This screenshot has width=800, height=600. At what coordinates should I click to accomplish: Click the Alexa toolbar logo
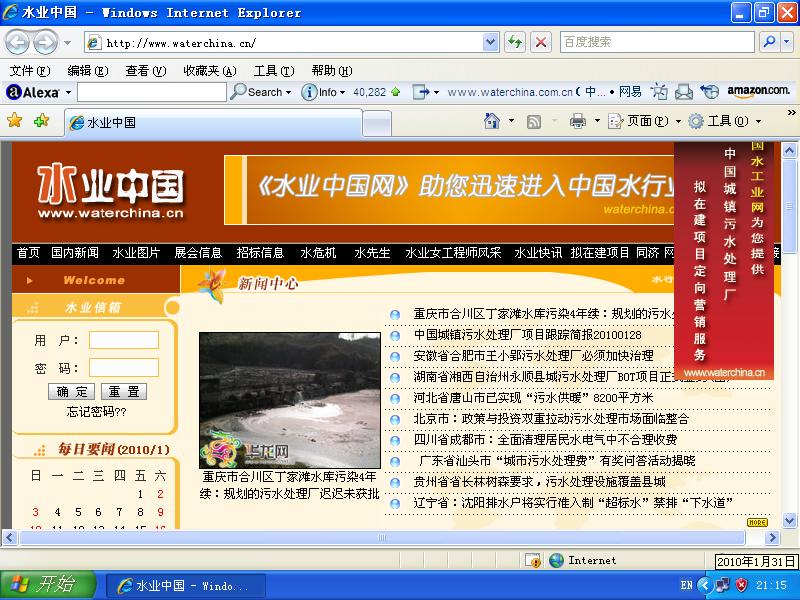click(x=33, y=92)
